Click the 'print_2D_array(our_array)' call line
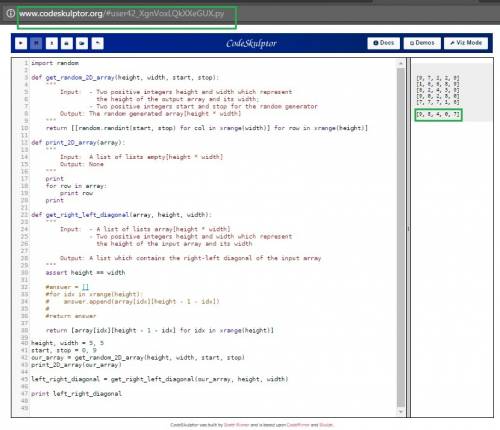Image resolution: width=500 pixels, height=430 pixels. pos(76,365)
